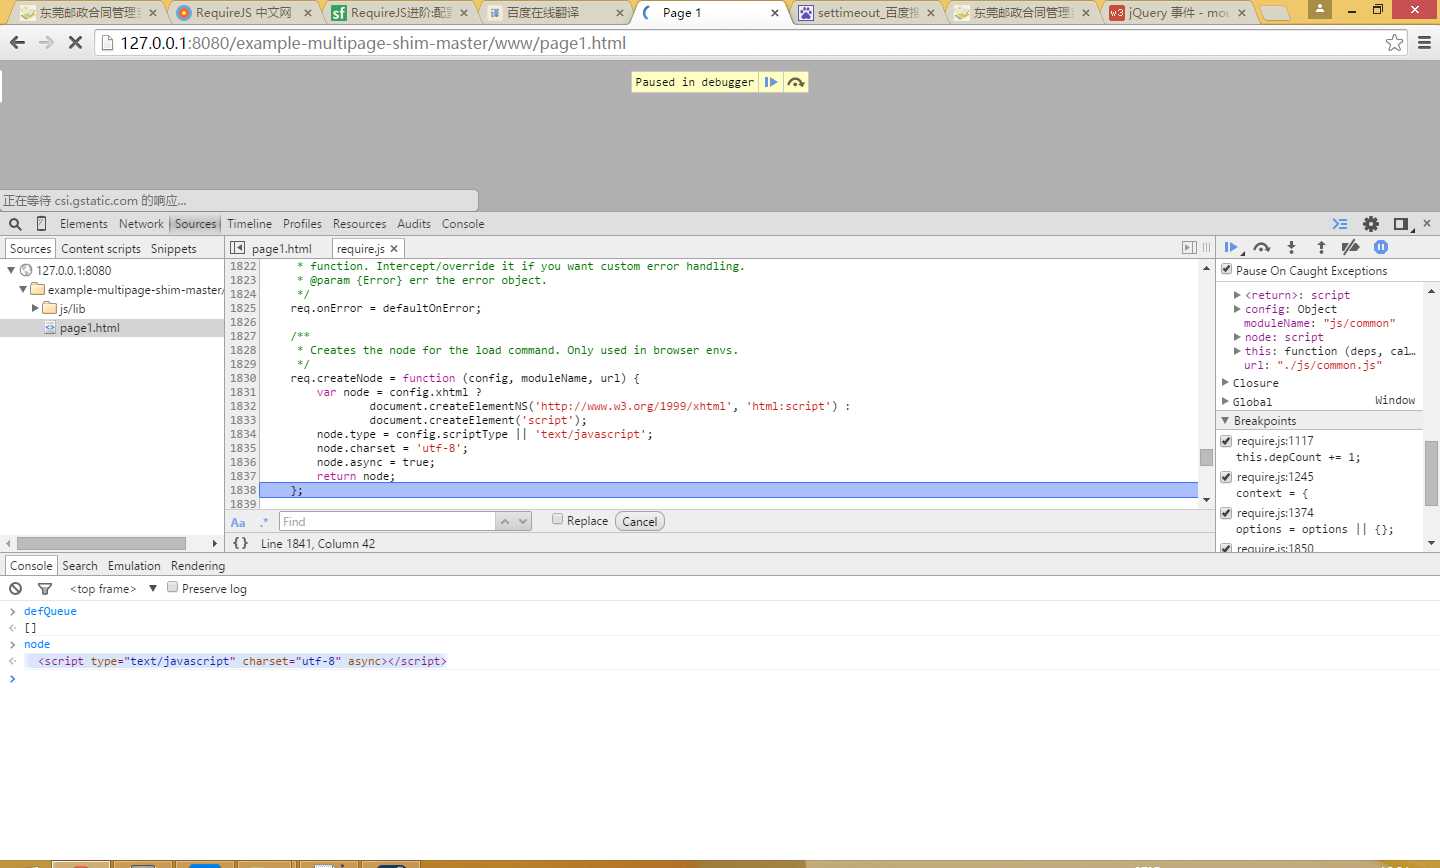Cancel the find bar

pyautogui.click(x=640, y=521)
